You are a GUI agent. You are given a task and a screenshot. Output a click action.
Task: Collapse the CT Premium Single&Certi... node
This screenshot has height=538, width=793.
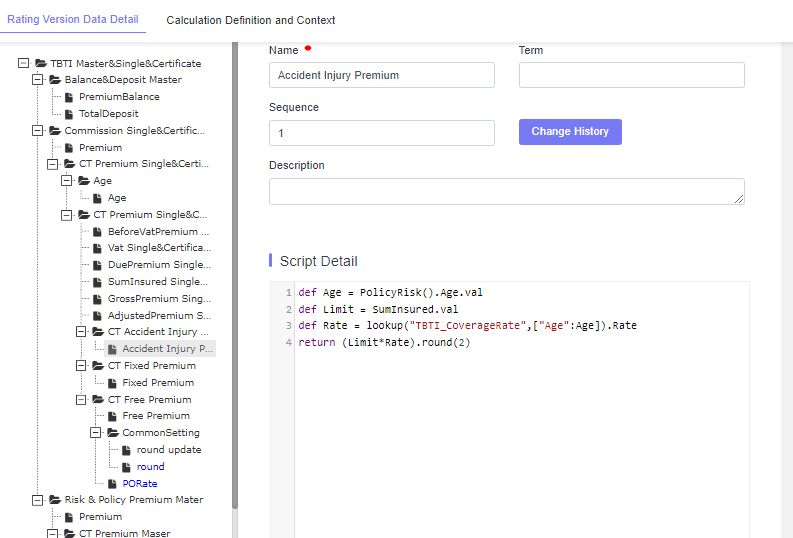click(x=52, y=164)
